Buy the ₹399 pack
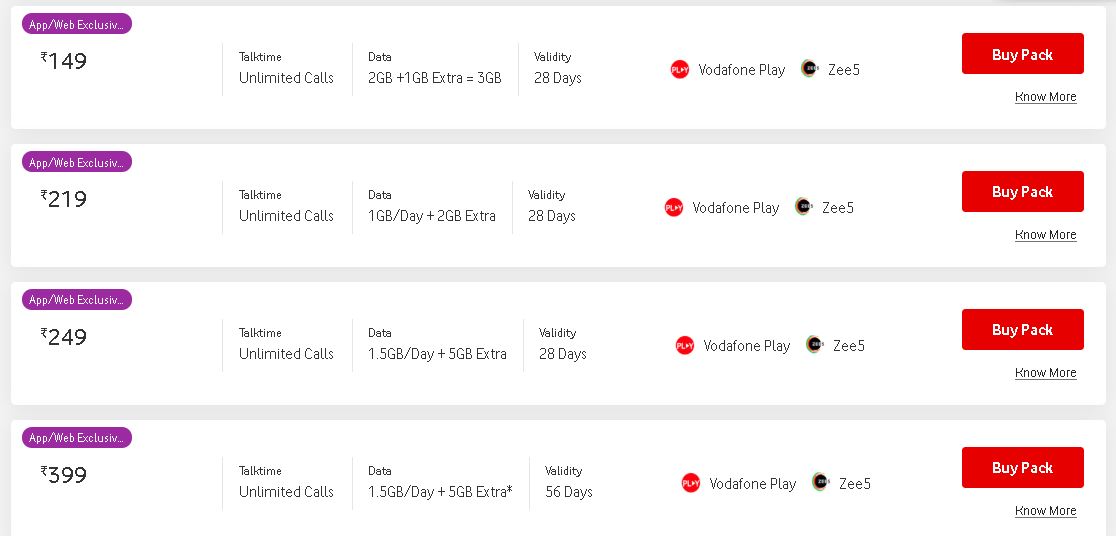This screenshot has width=1116, height=536. [x=1023, y=468]
